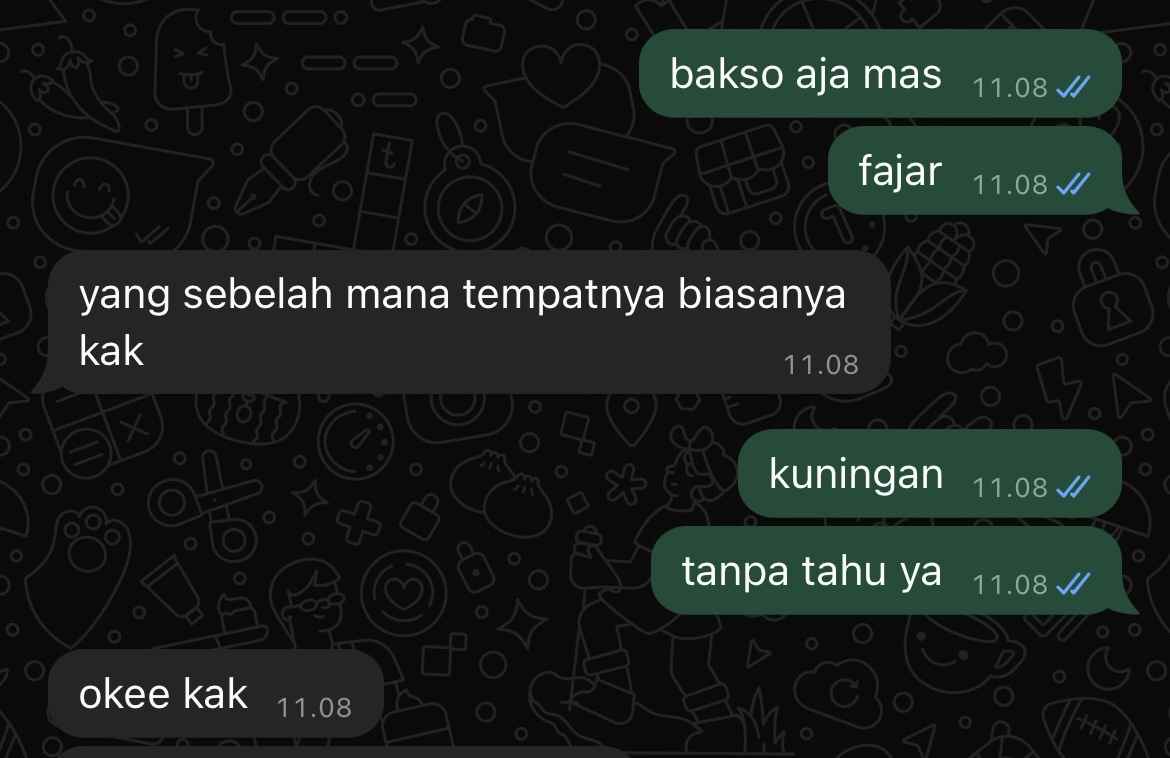Select the "tanpa tahu ya" message text

(x=812, y=572)
